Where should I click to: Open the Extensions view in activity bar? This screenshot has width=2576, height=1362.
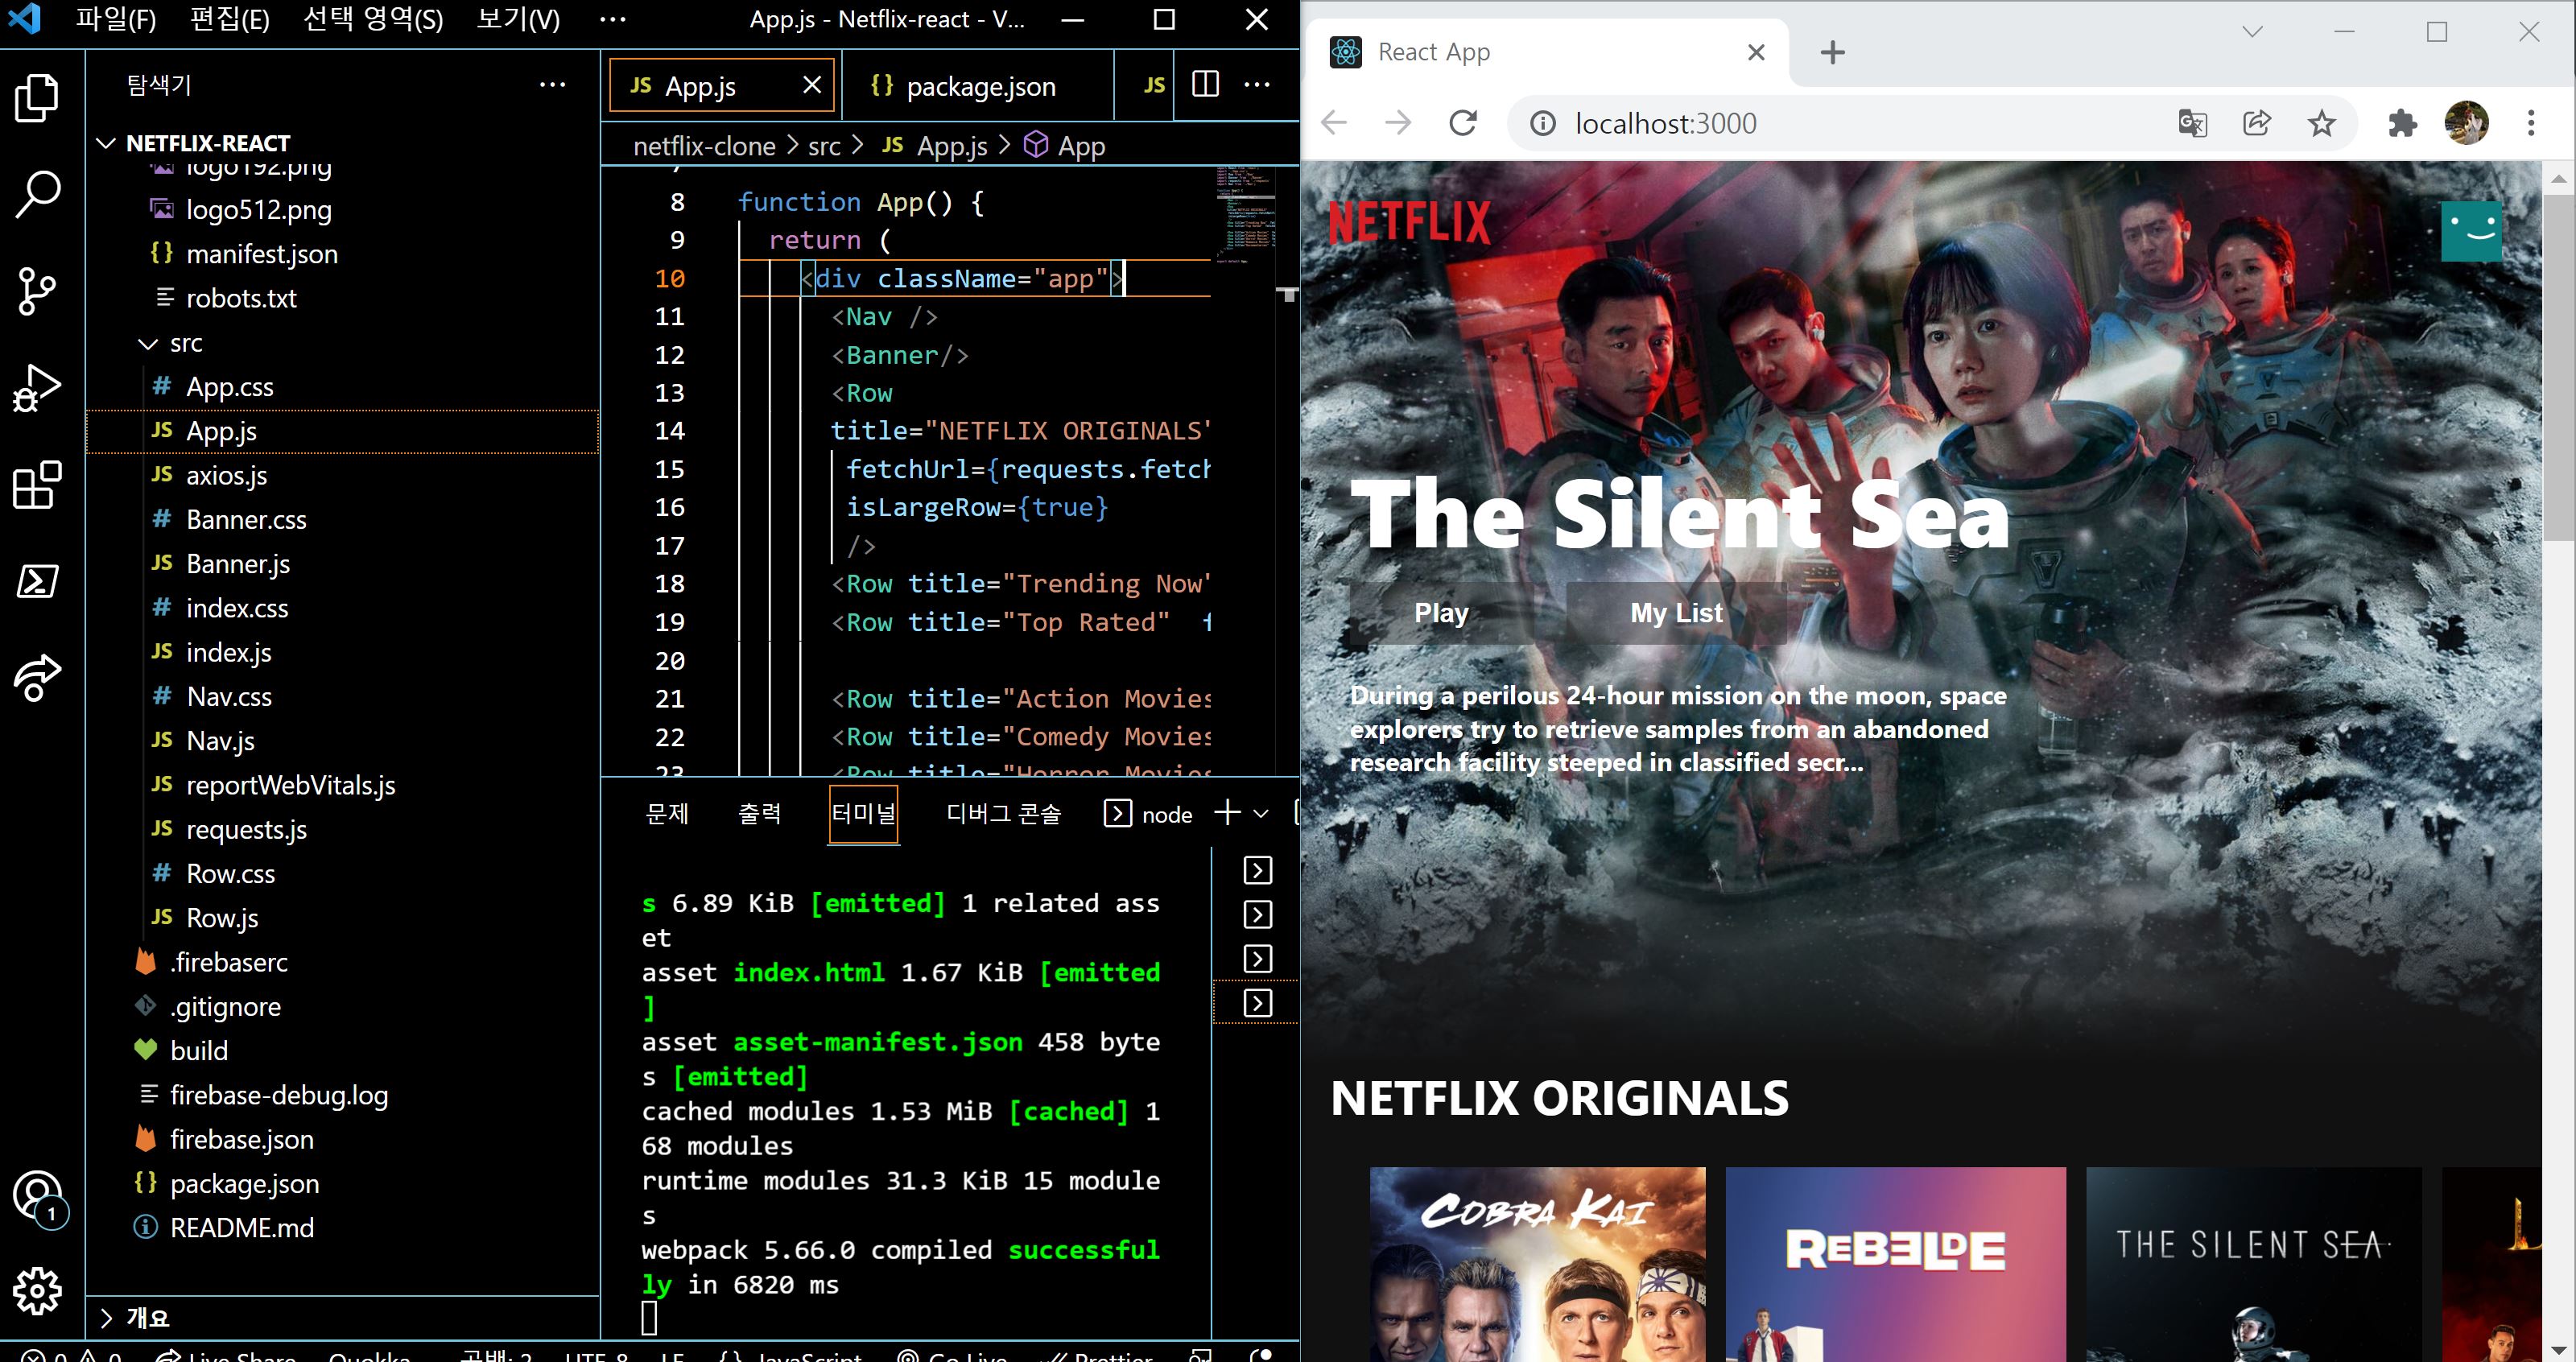pyautogui.click(x=37, y=485)
